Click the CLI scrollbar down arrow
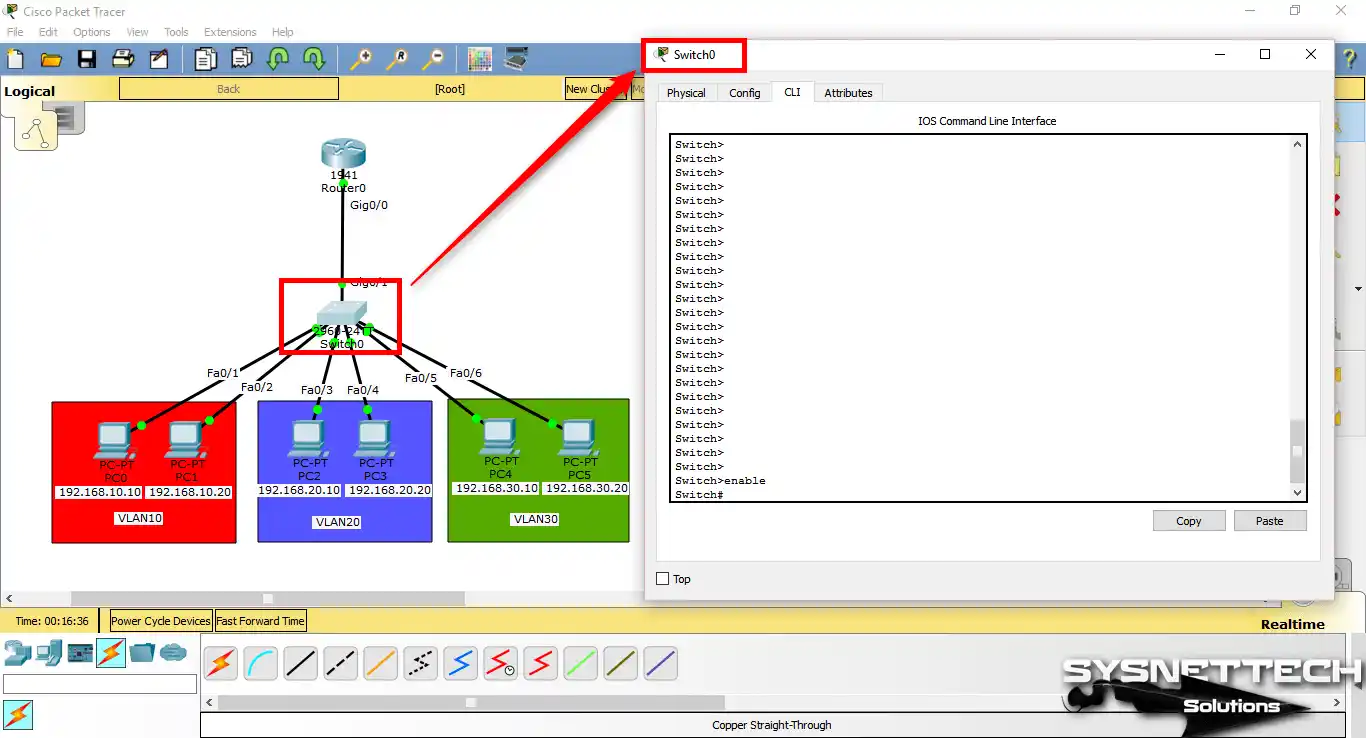 coord(1298,493)
